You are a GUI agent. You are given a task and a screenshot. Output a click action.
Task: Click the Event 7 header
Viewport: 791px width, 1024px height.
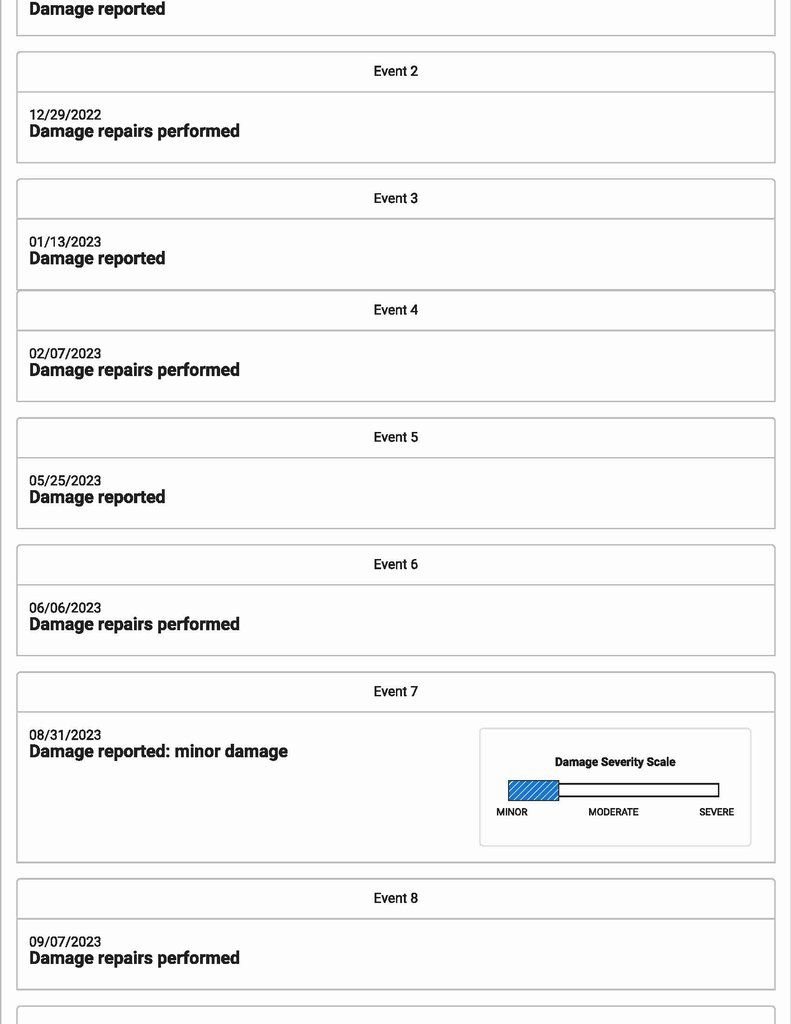click(396, 691)
